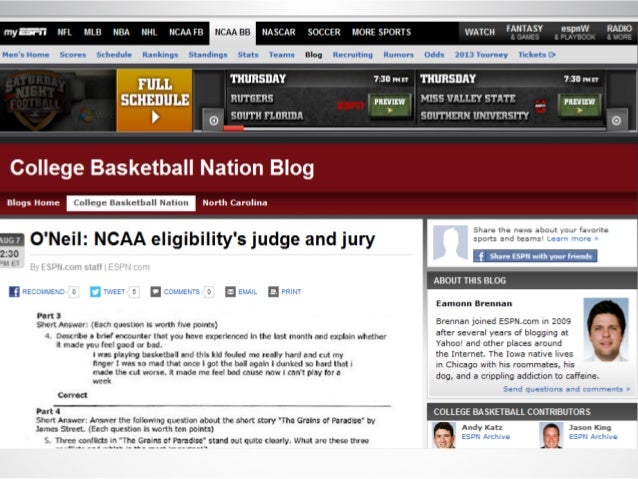Image resolution: width=638 pixels, height=479 pixels.
Task: Open the FANTASY & GAMES menu
Action: (x=524, y=32)
